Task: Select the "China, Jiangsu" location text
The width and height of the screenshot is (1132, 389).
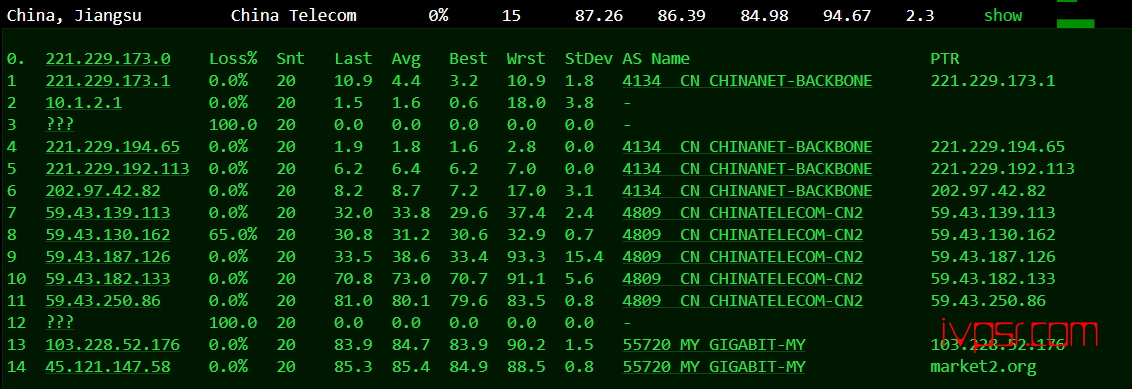Action: tap(74, 15)
